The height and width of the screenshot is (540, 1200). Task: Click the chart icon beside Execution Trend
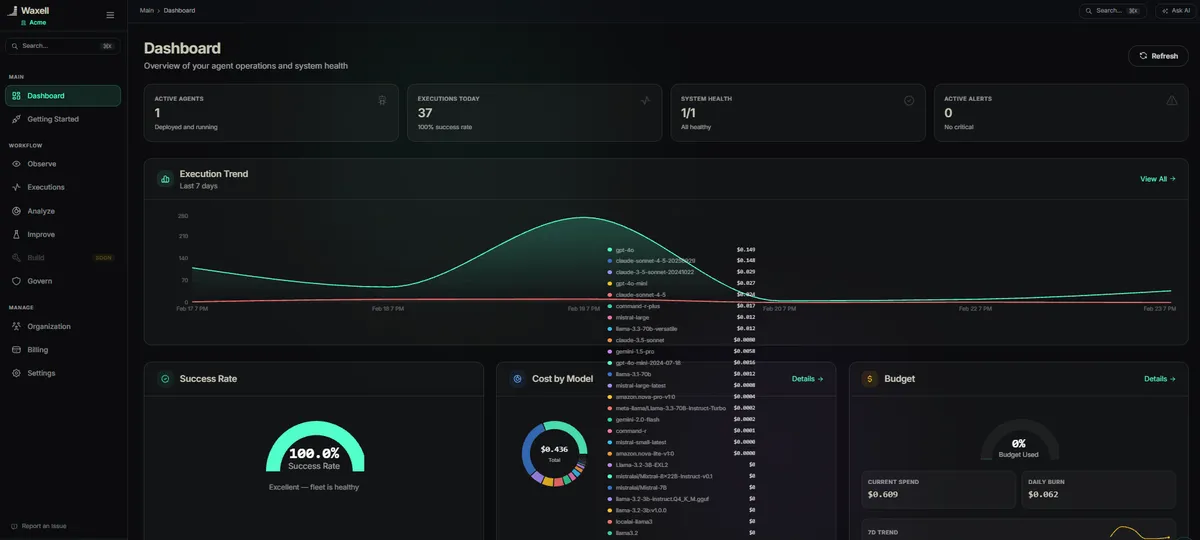click(165, 179)
